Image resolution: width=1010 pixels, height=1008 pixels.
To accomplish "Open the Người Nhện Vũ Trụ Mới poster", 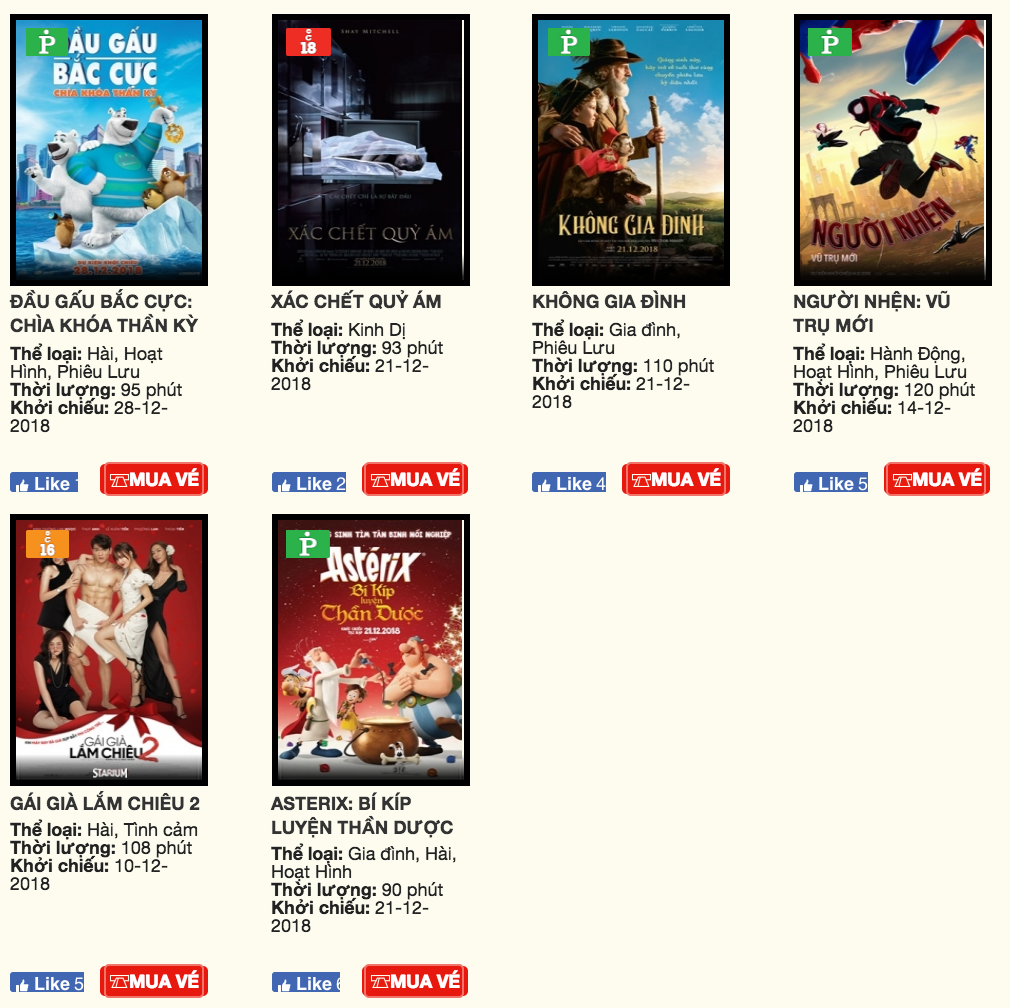I will coord(892,150).
